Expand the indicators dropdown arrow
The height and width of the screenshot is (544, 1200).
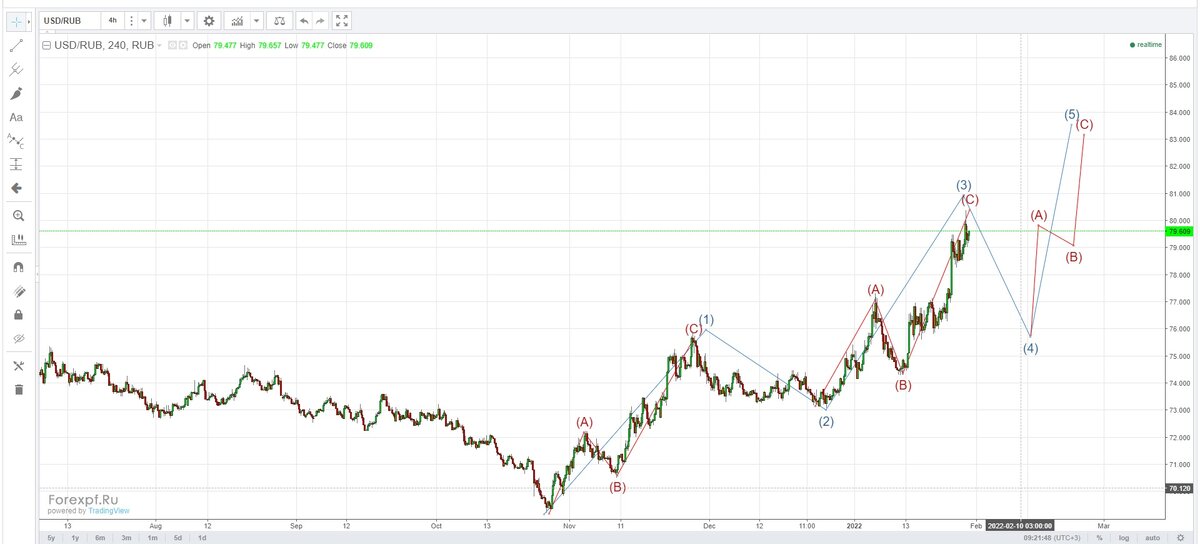(x=257, y=20)
